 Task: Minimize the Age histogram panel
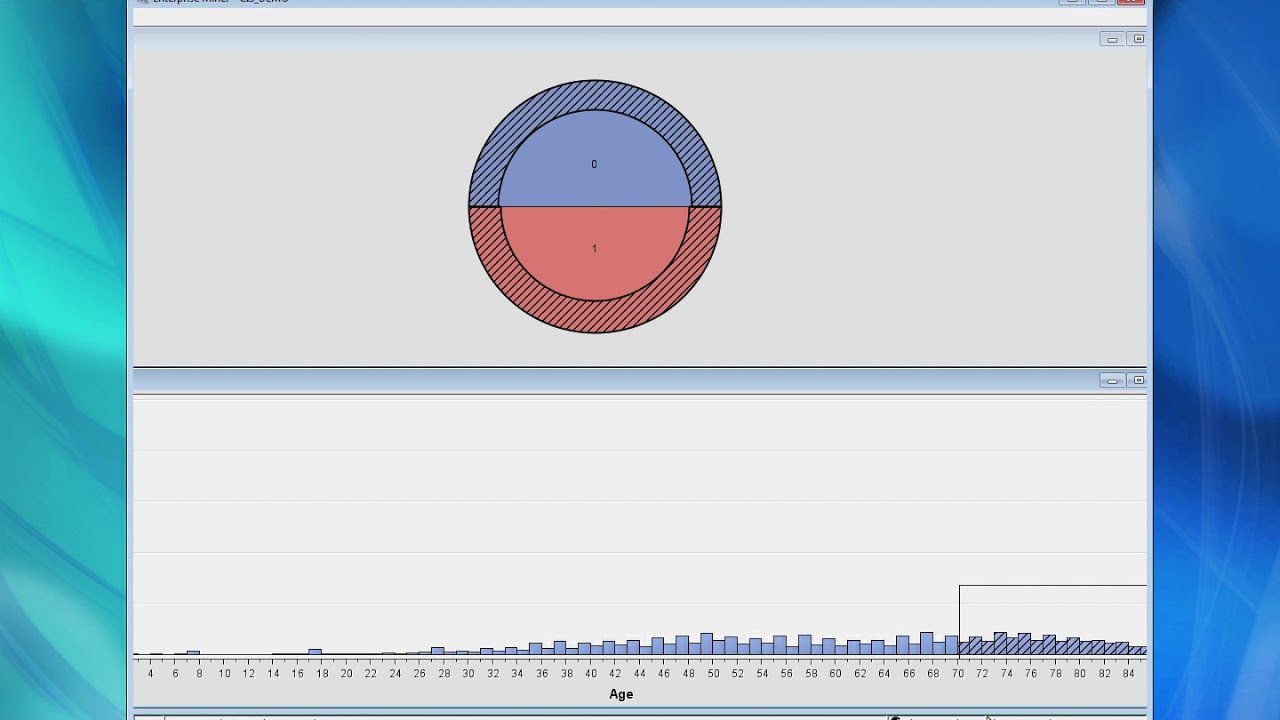tap(1112, 381)
